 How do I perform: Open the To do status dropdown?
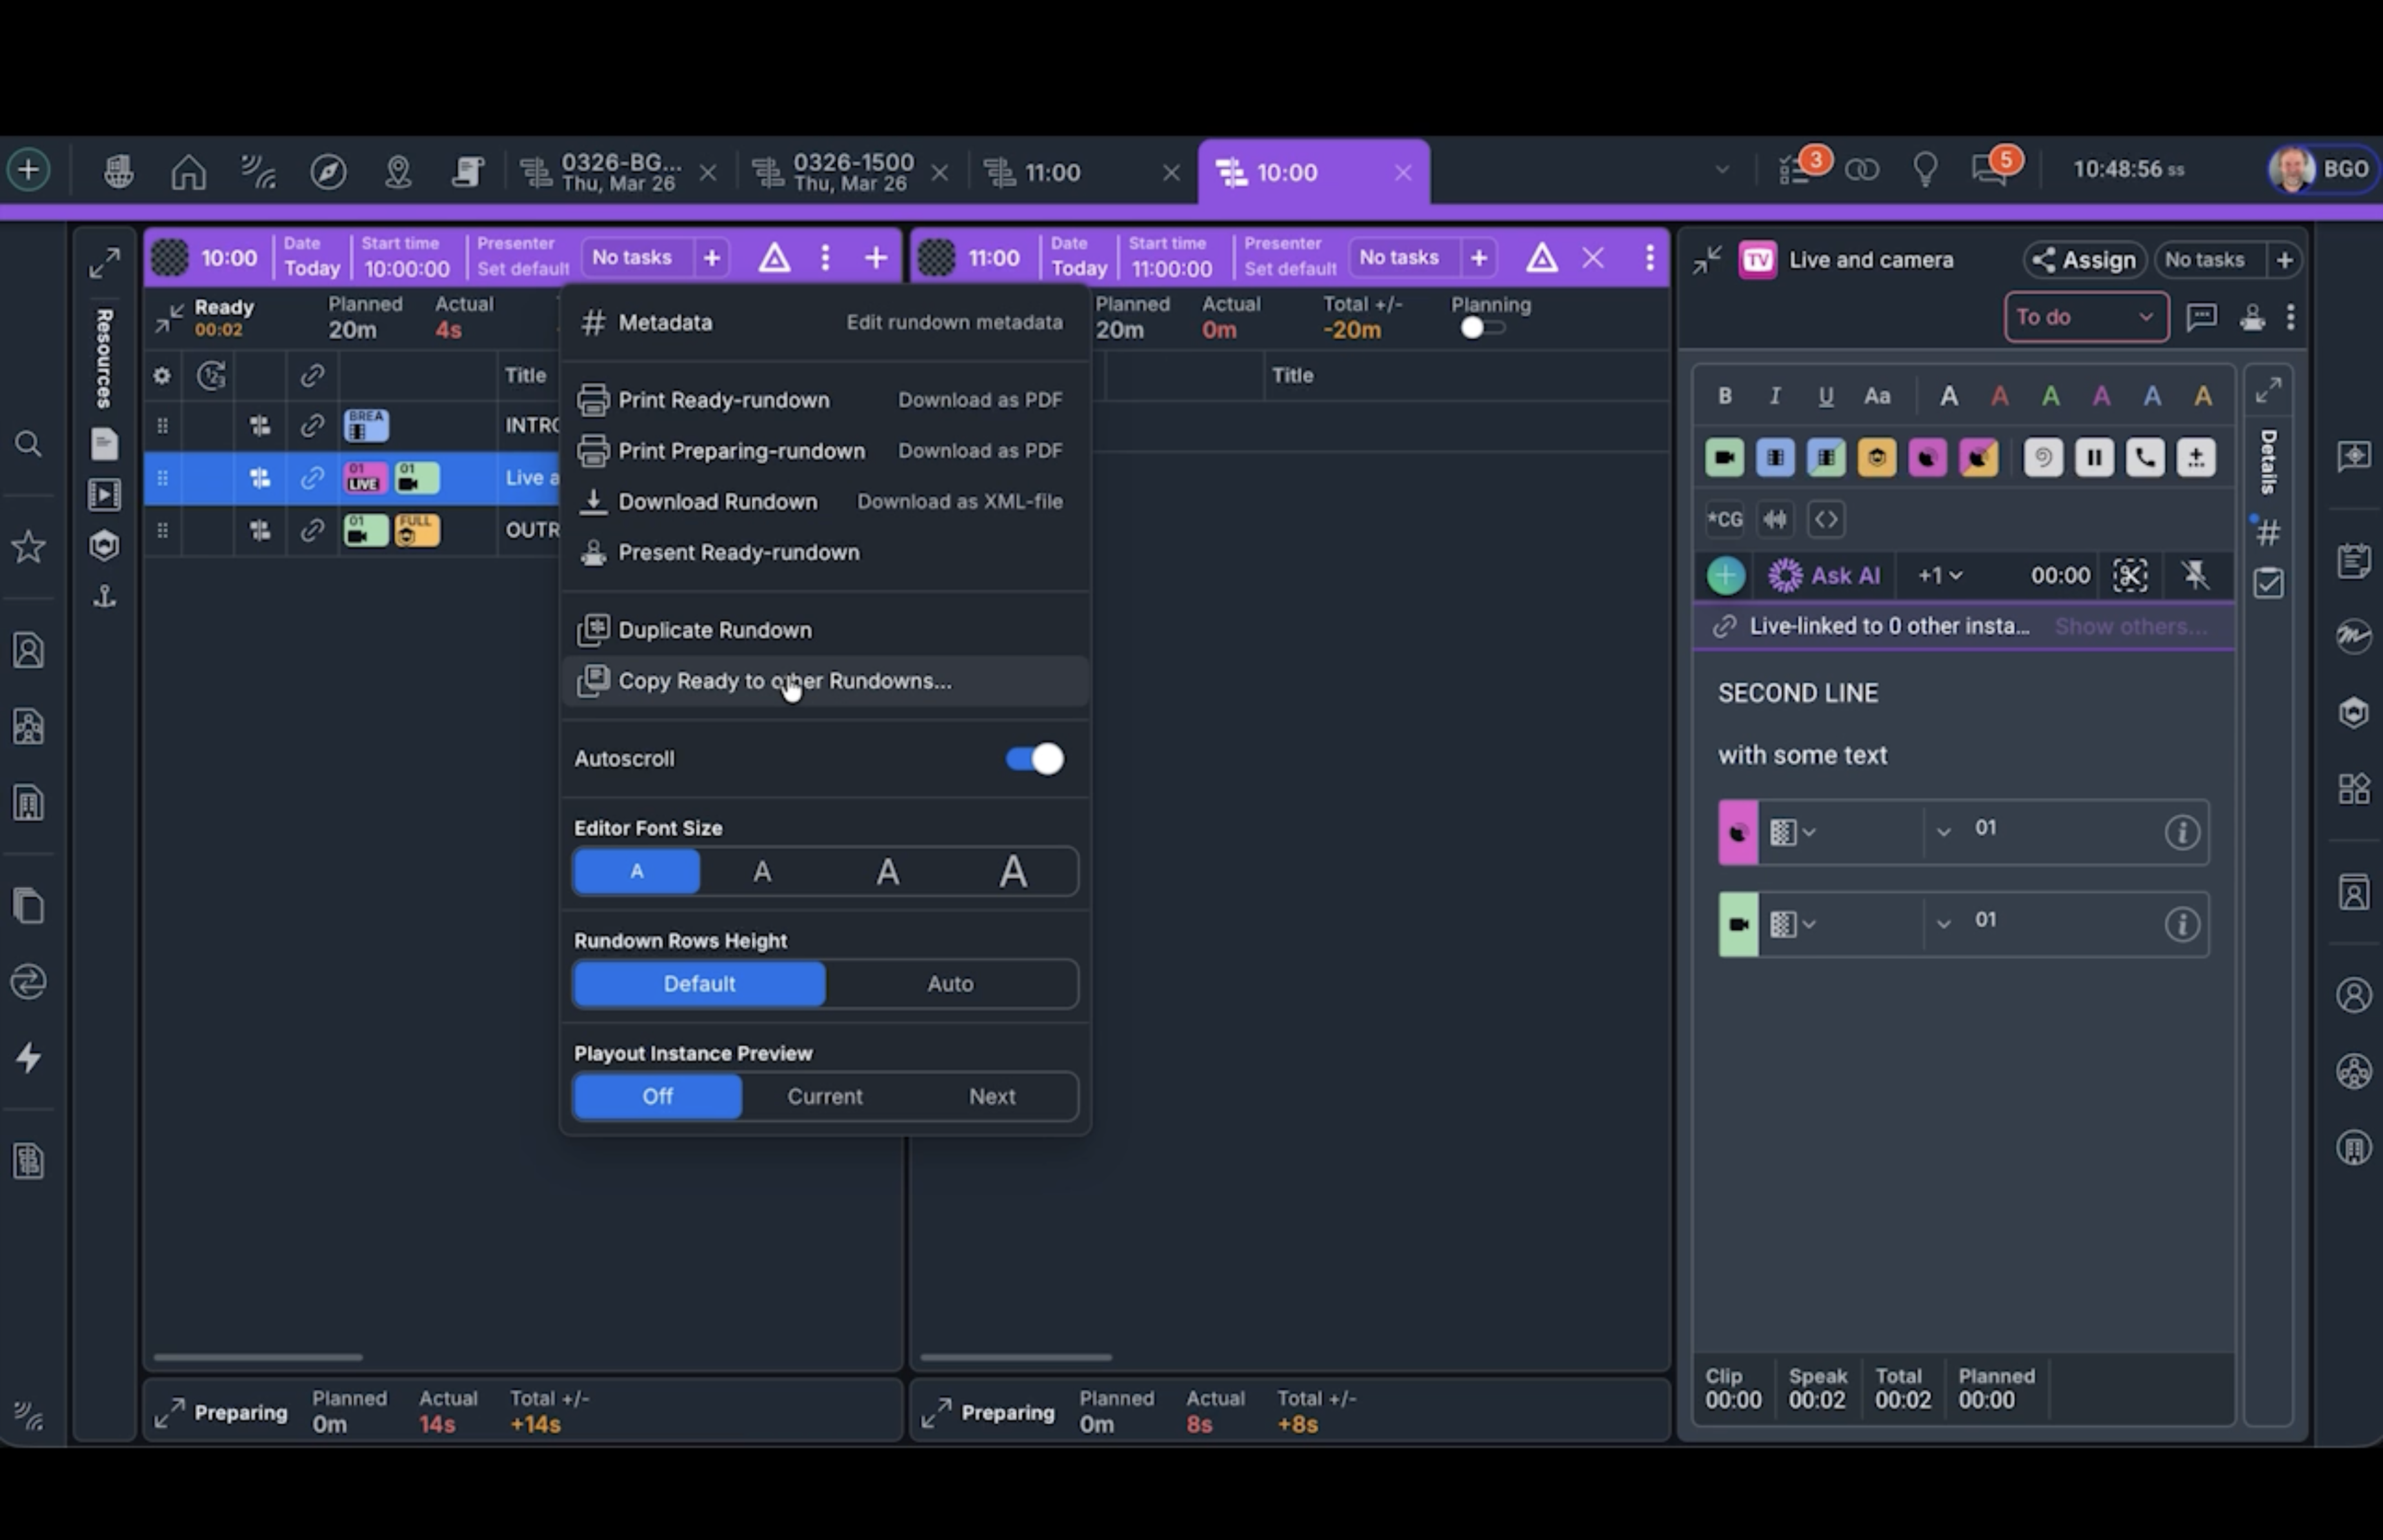(2086, 317)
